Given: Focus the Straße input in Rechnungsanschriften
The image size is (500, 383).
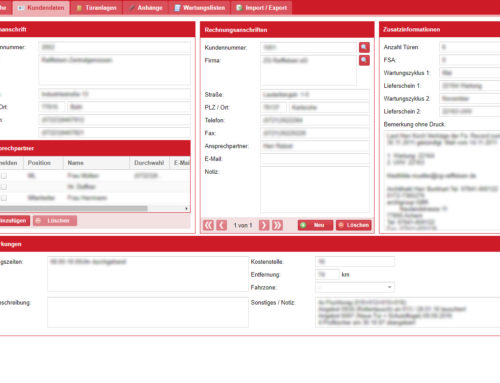Looking at the screenshot, I should pyautogui.click(x=315, y=95).
